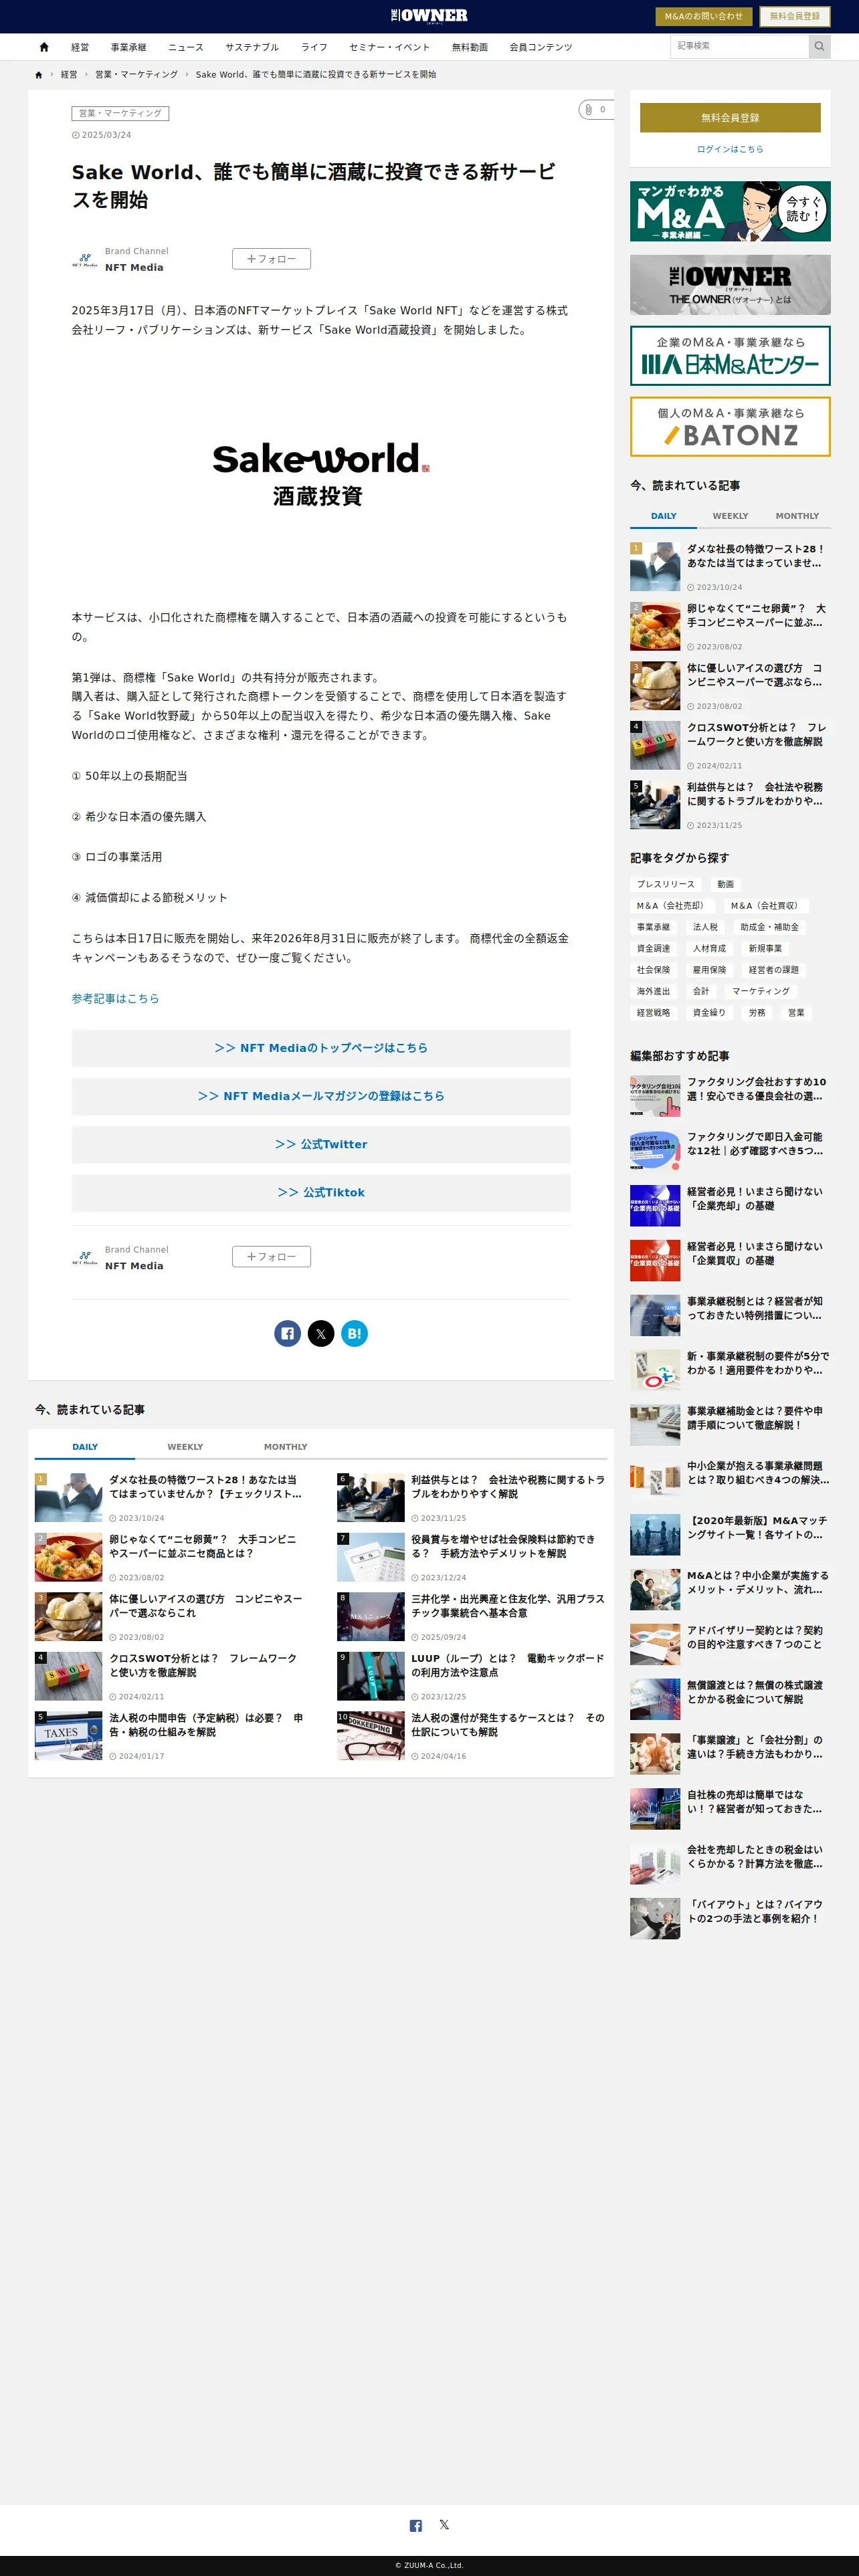This screenshot has width=859, height=2576.
Task: Open サステナブル menu item
Action: pos(252,47)
